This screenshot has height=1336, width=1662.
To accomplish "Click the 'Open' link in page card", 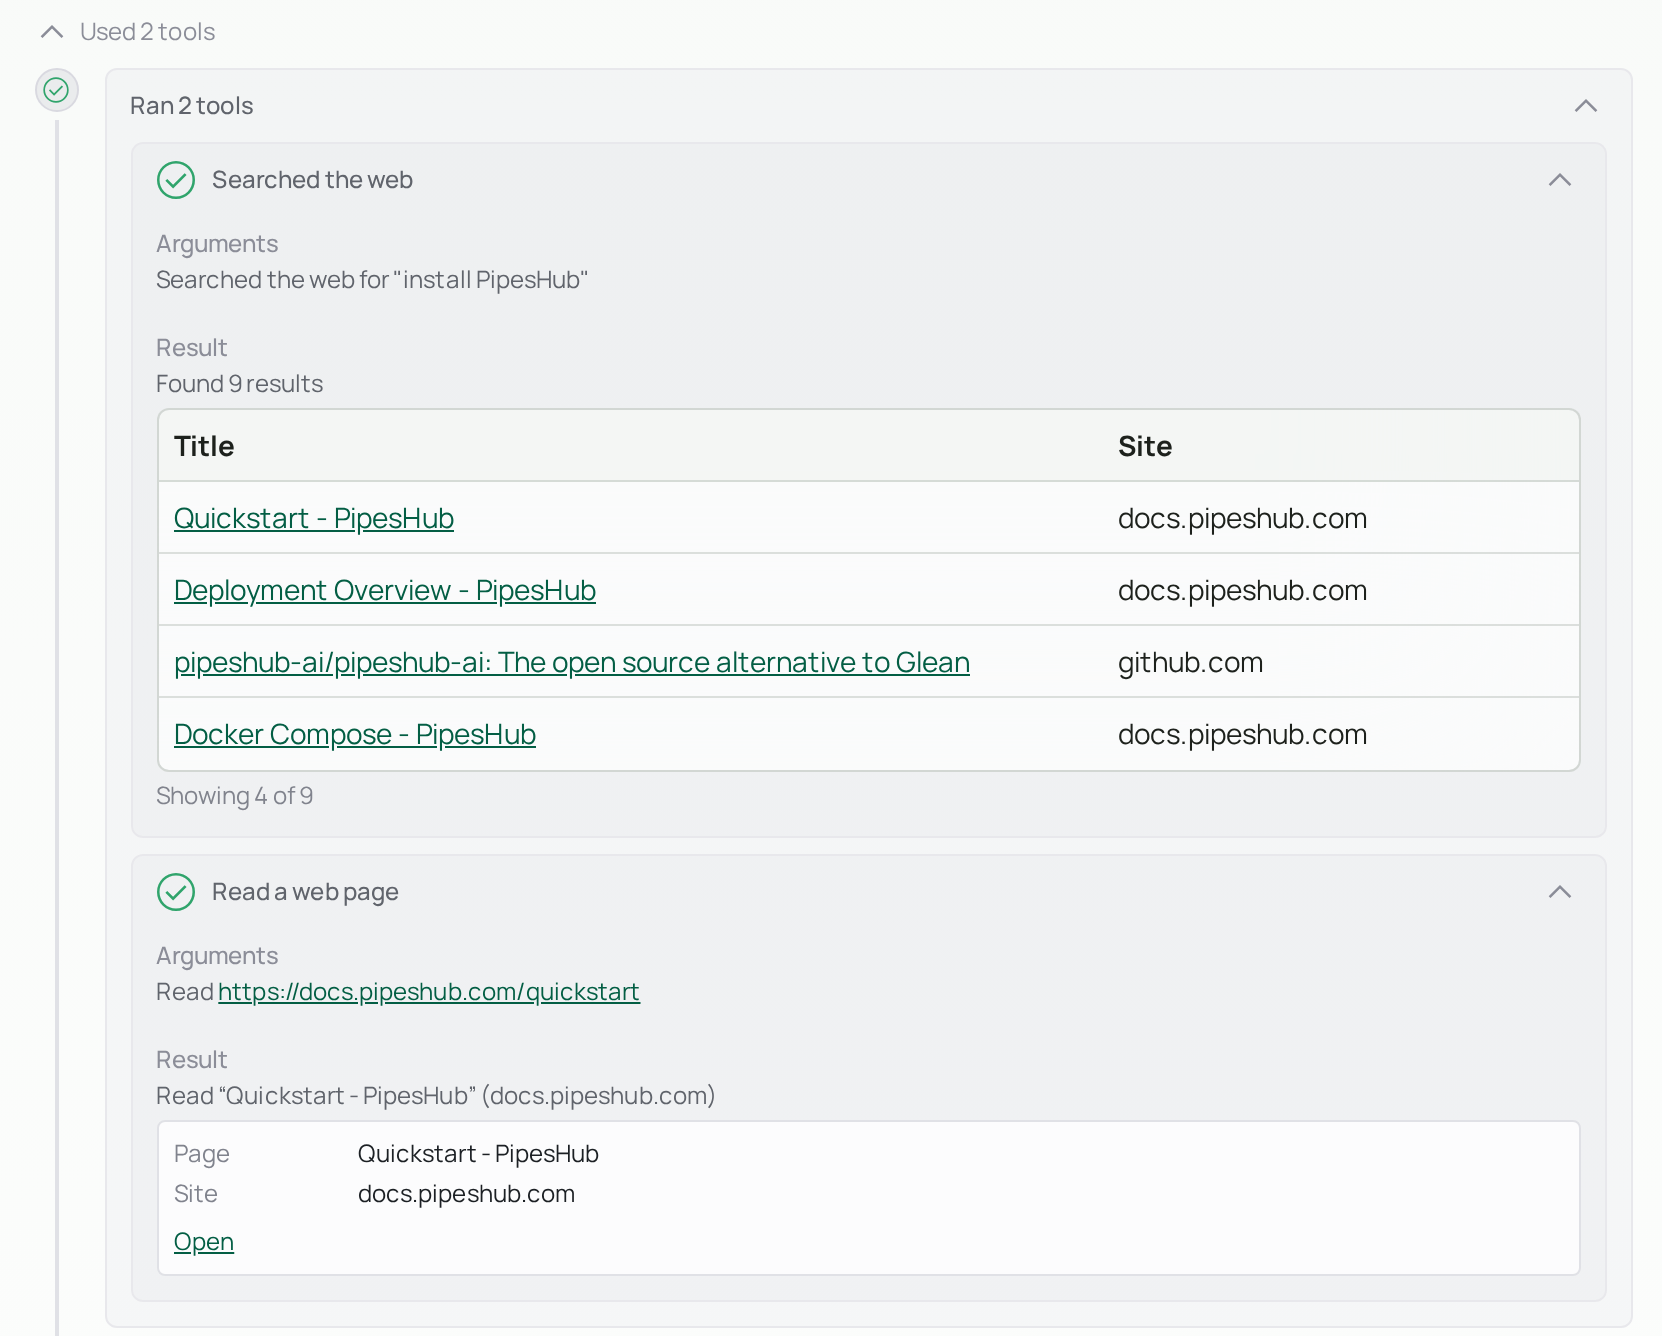I will (x=204, y=1242).
